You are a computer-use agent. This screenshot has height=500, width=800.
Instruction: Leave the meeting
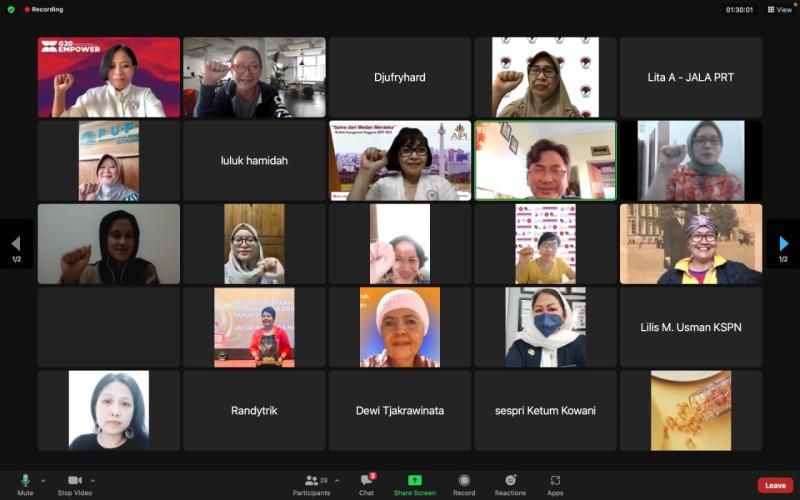(x=774, y=485)
